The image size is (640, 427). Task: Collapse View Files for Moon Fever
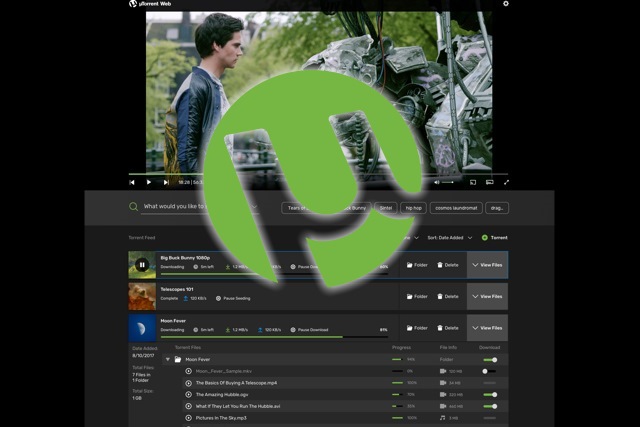487,328
